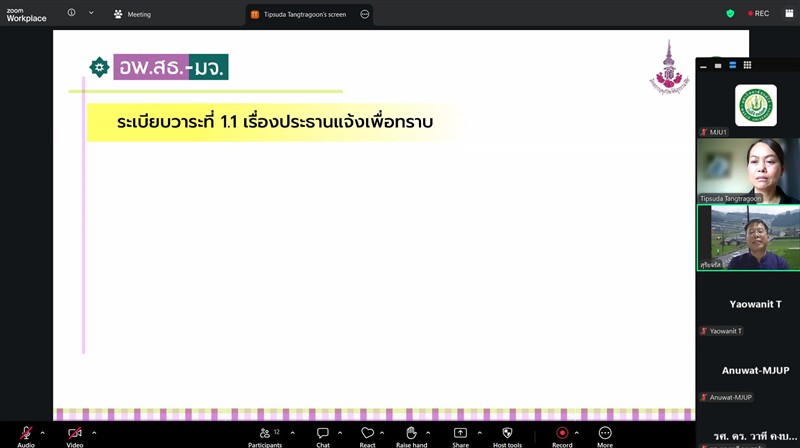The image size is (800, 448).
Task: Start camera with the Video button
Action: [x=75, y=435]
